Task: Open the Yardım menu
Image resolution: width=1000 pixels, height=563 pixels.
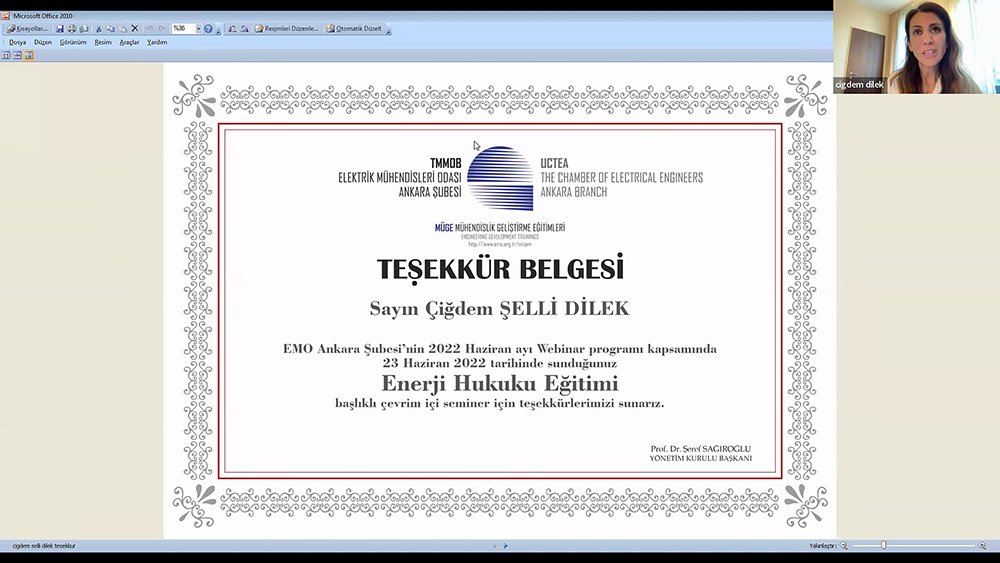Action: (x=157, y=42)
